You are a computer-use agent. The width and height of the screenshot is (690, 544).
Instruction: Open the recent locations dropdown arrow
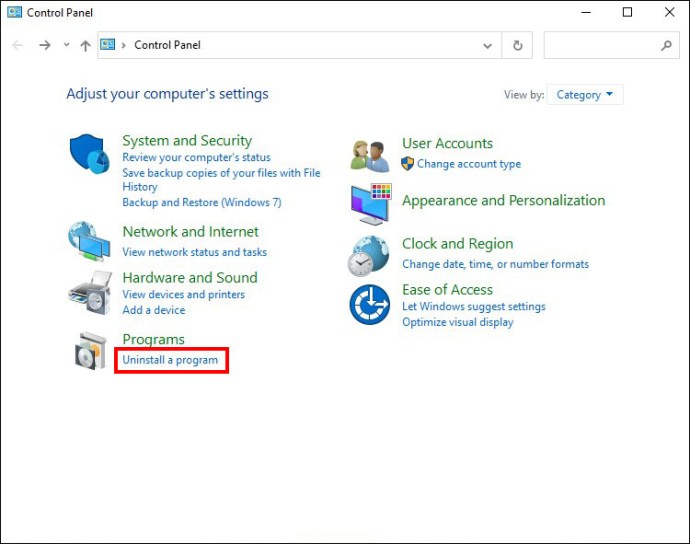coord(66,44)
